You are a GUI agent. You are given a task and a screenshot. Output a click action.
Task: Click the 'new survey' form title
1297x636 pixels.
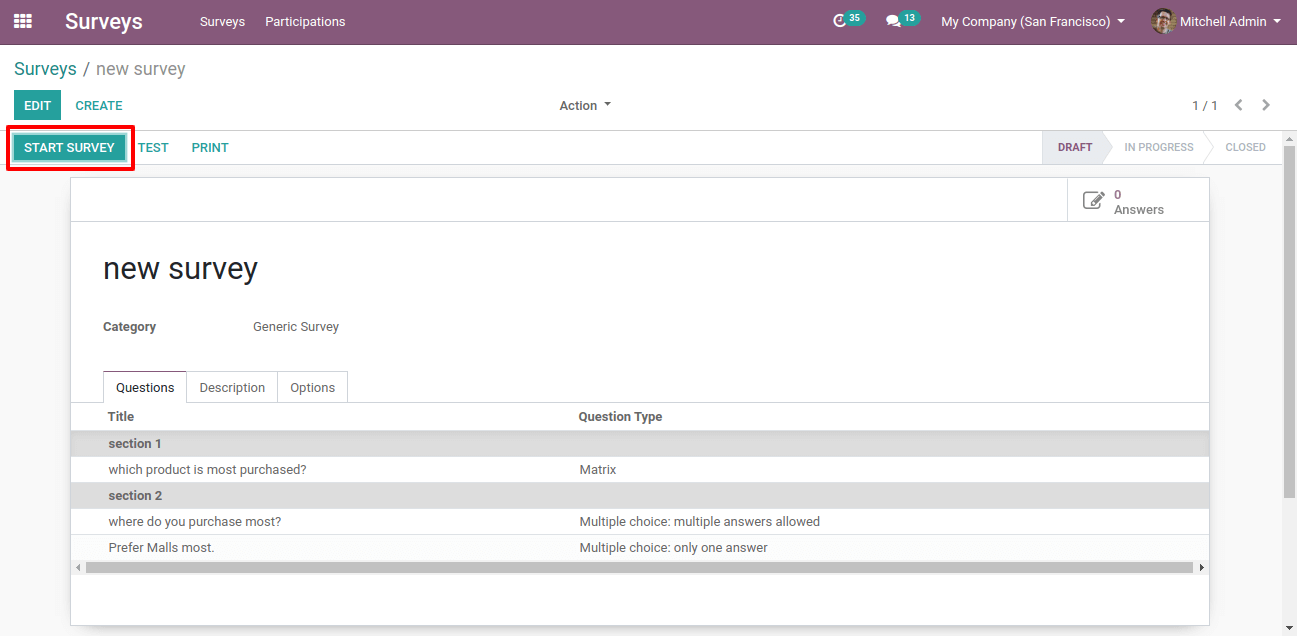pyautogui.click(x=180, y=268)
